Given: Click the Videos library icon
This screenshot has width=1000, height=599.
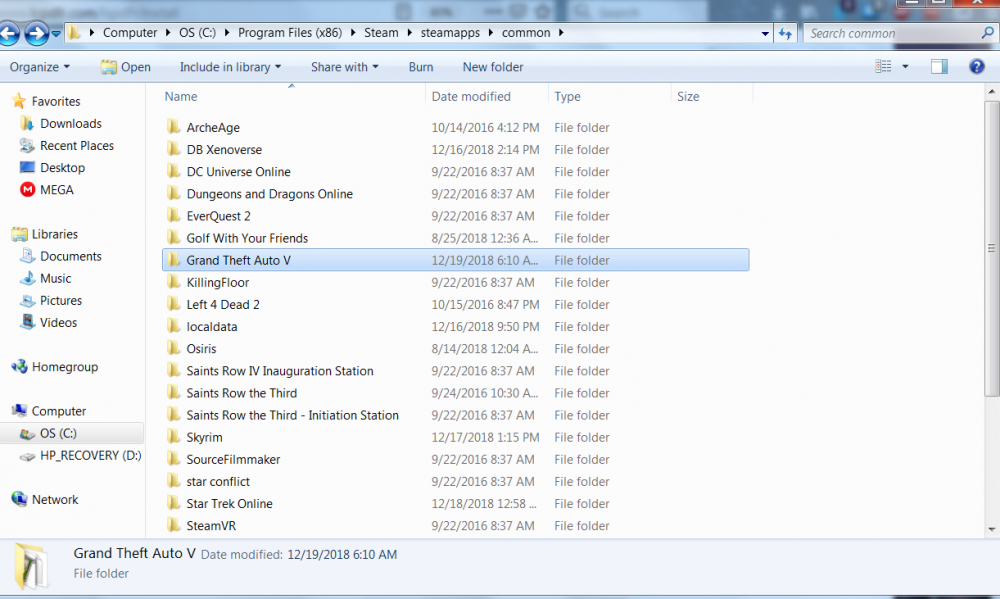Looking at the screenshot, I should point(27,322).
